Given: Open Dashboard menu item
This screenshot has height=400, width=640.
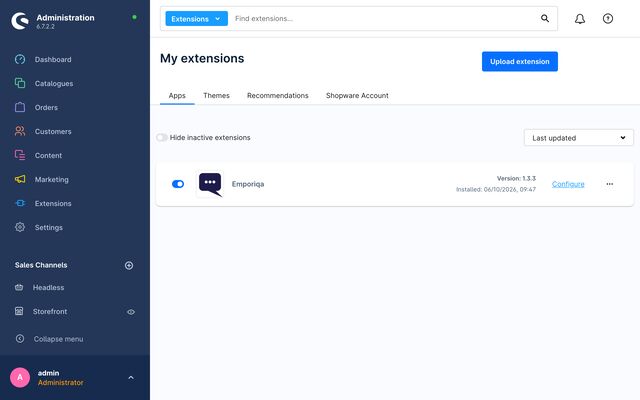Looking at the screenshot, I should click(53, 60).
